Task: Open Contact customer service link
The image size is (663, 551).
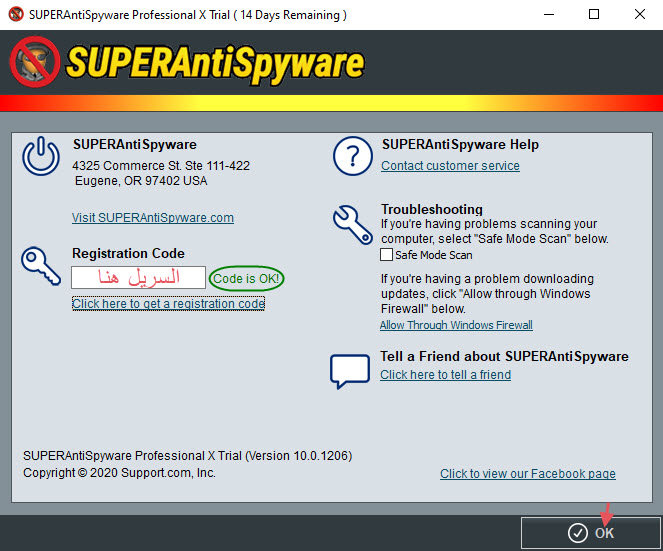Action: click(x=450, y=166)
